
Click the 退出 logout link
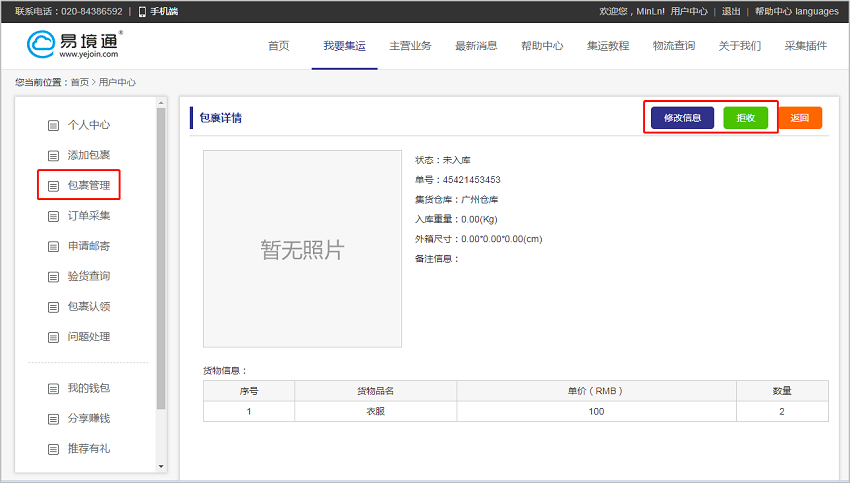coord(731,12)
